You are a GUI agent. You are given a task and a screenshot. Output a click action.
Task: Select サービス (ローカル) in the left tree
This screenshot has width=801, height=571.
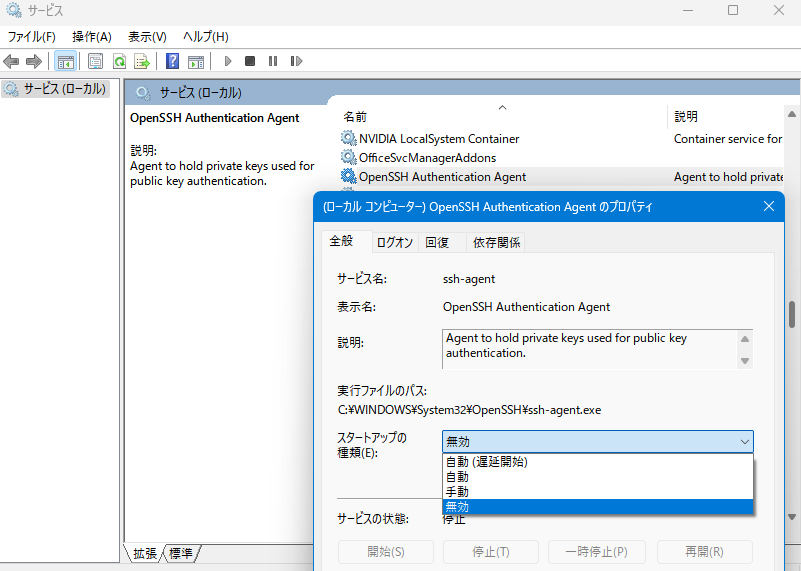coord(55,89)
